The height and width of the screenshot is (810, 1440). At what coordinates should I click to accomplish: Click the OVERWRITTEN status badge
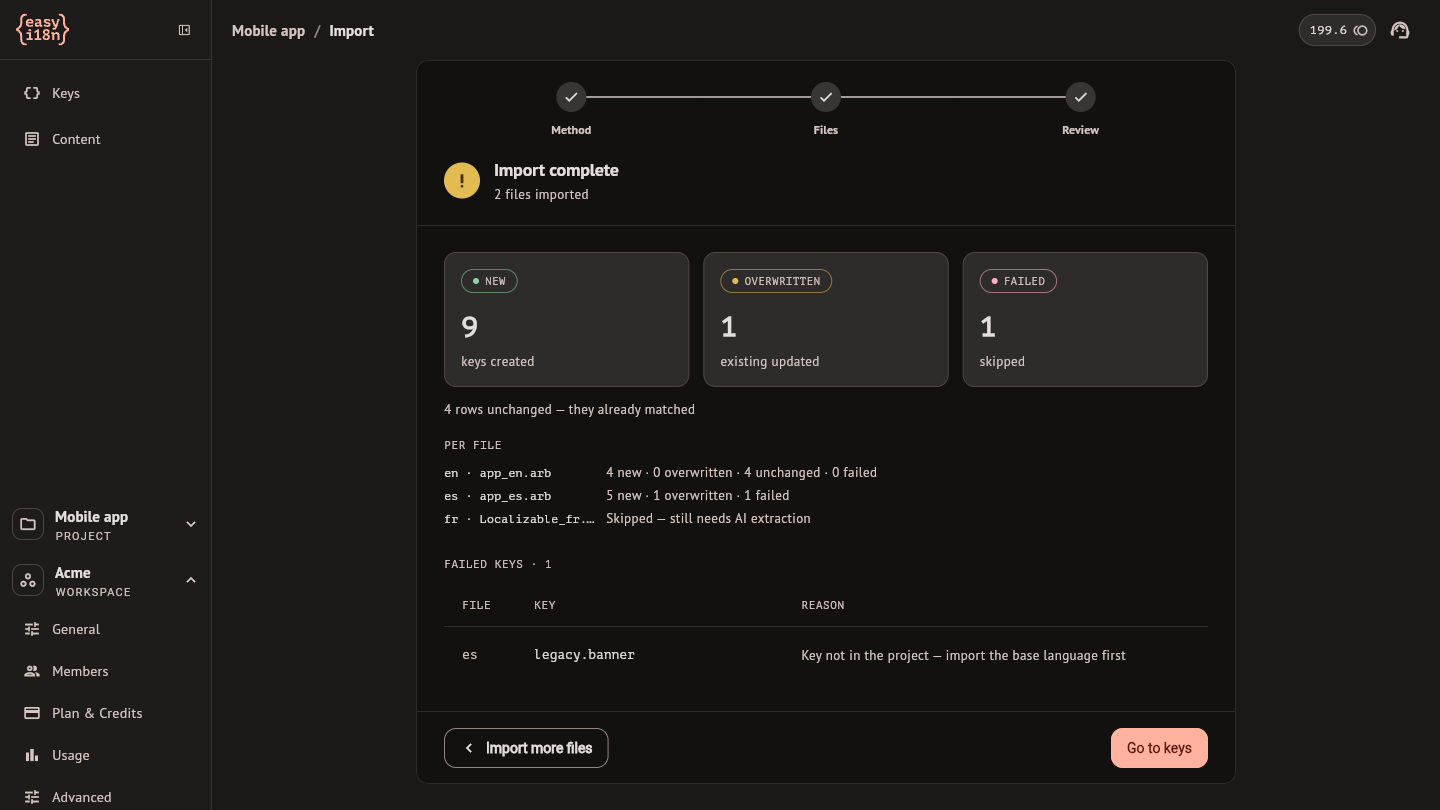(776, 281)
